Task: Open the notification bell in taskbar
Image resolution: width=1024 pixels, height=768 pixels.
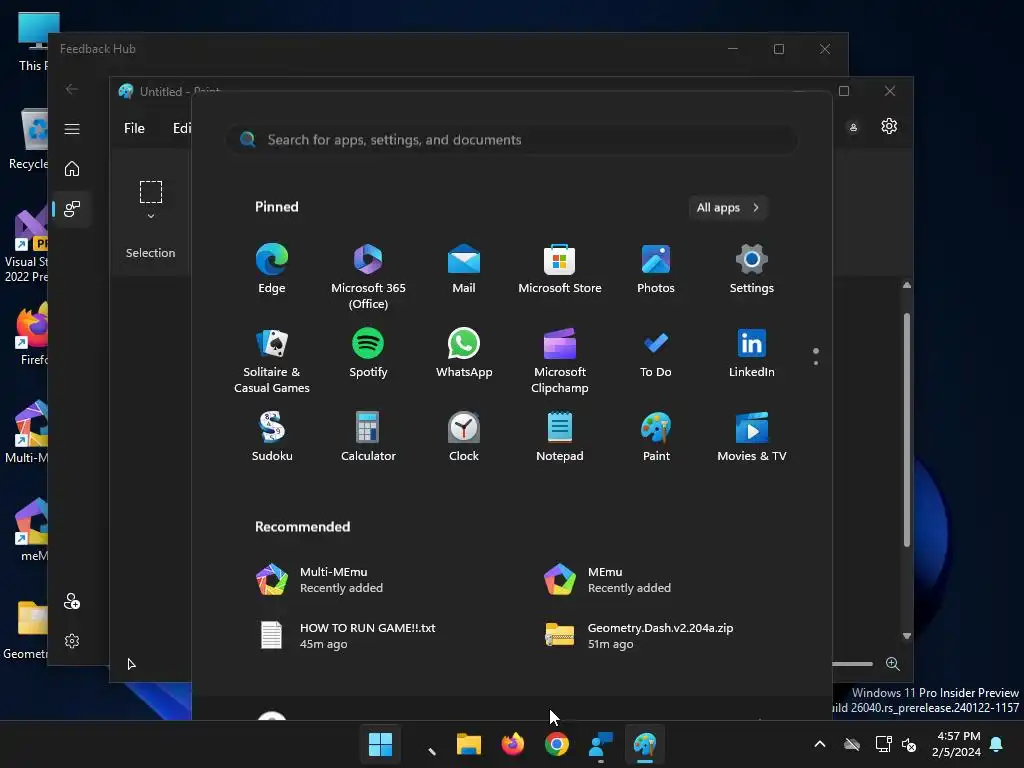Action: click(x=996, y=744)
